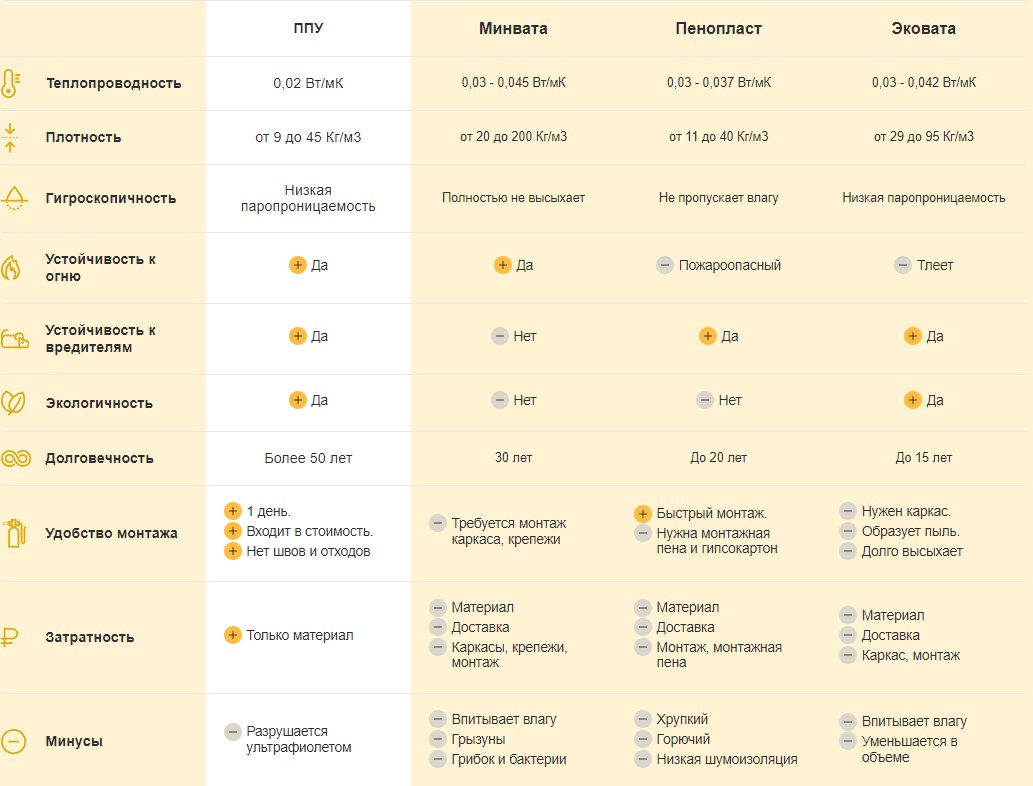The image size is (1033, 786).
Task: Click the hygroscopicity icon beside Гигроскопичность
Action: (x=13, y=198)
